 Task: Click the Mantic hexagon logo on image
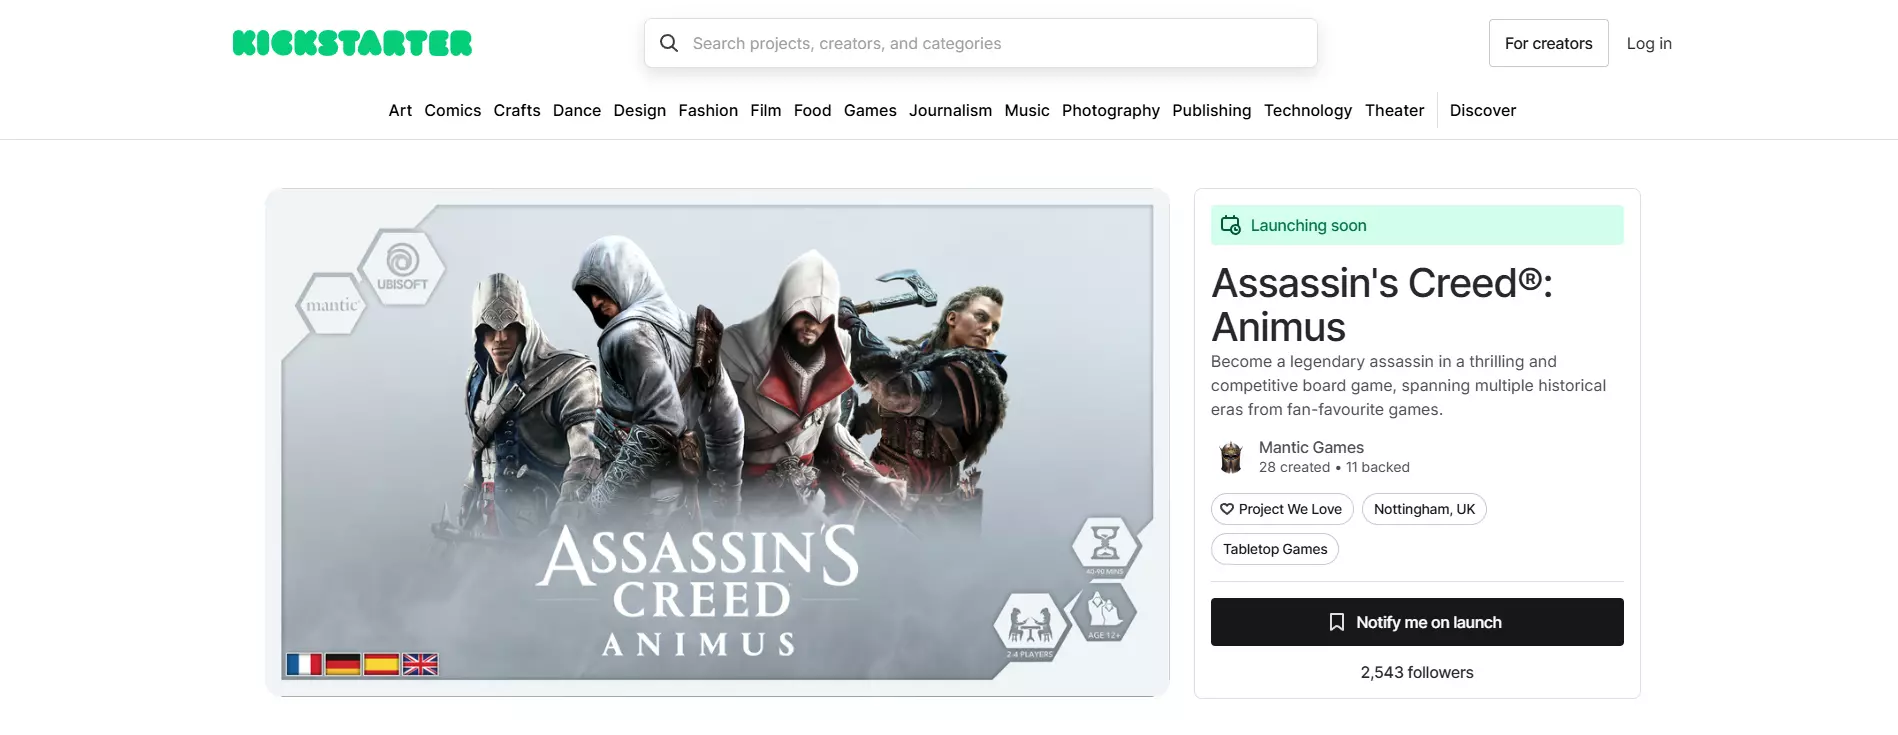(331, 304)
